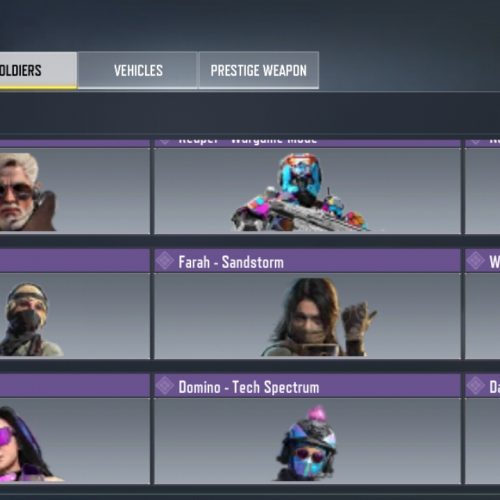The image size is (500, 500).
Task: Click the cut-off diamond icon on Reaper header
Action: [x=165, y=142]
